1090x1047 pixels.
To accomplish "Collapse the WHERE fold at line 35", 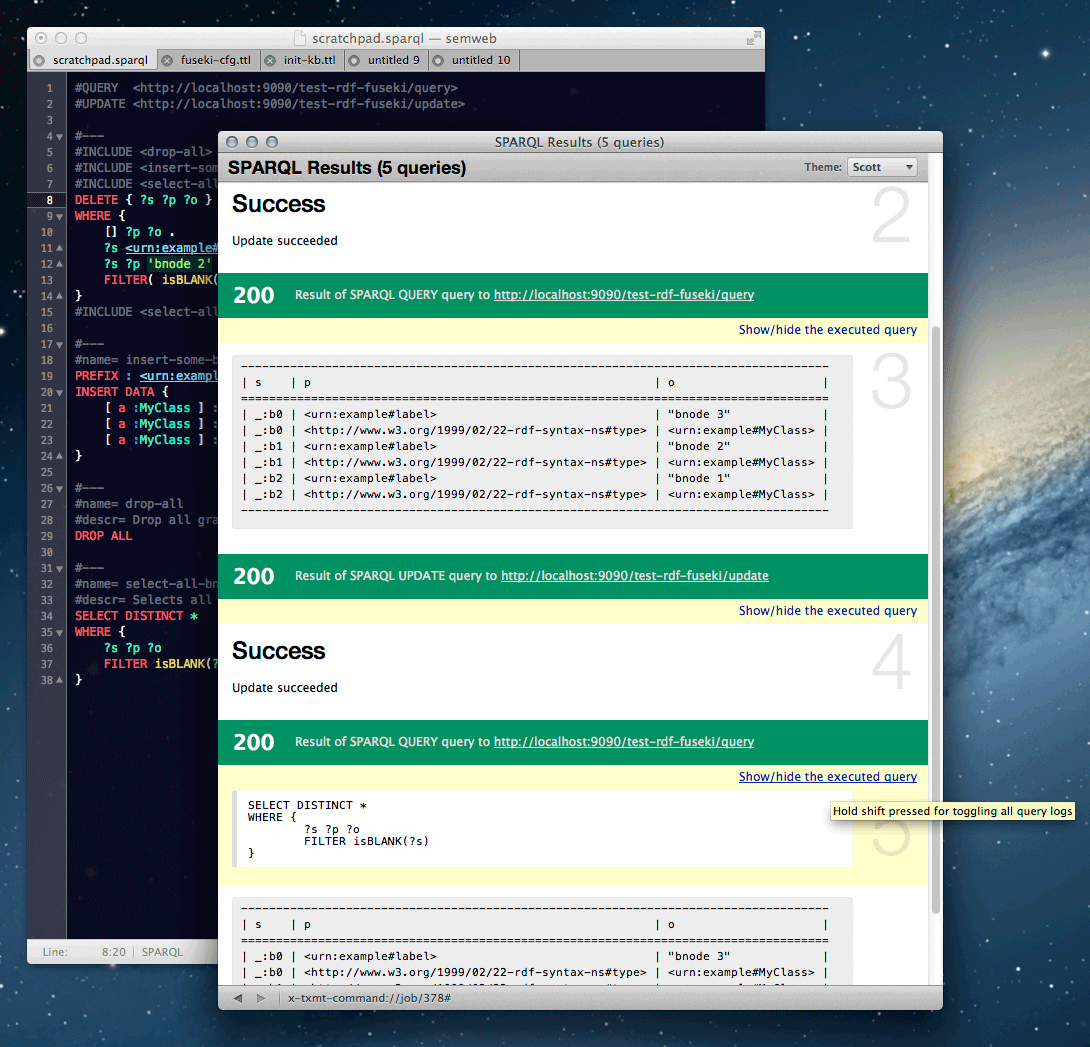I will pos(59,633).
